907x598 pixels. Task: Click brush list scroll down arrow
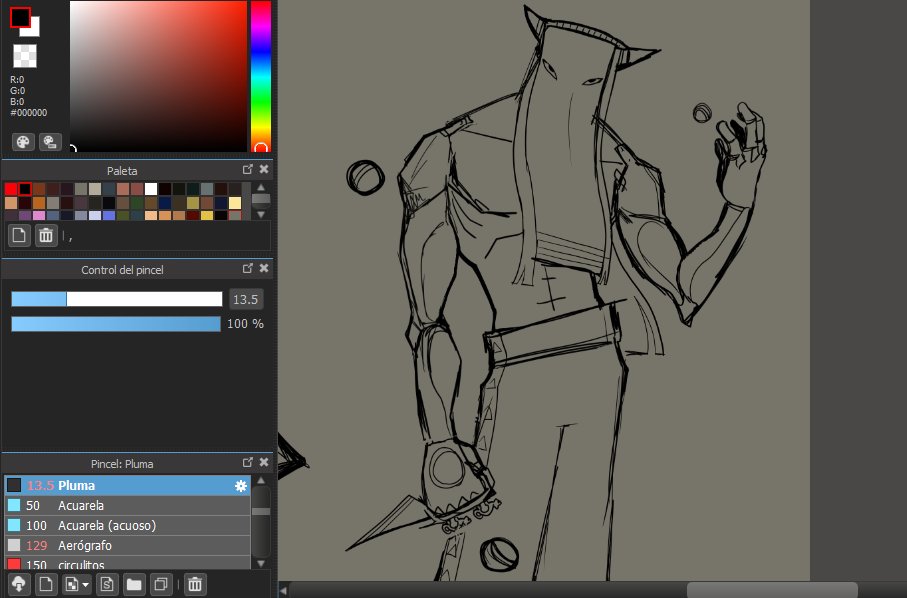261,563
